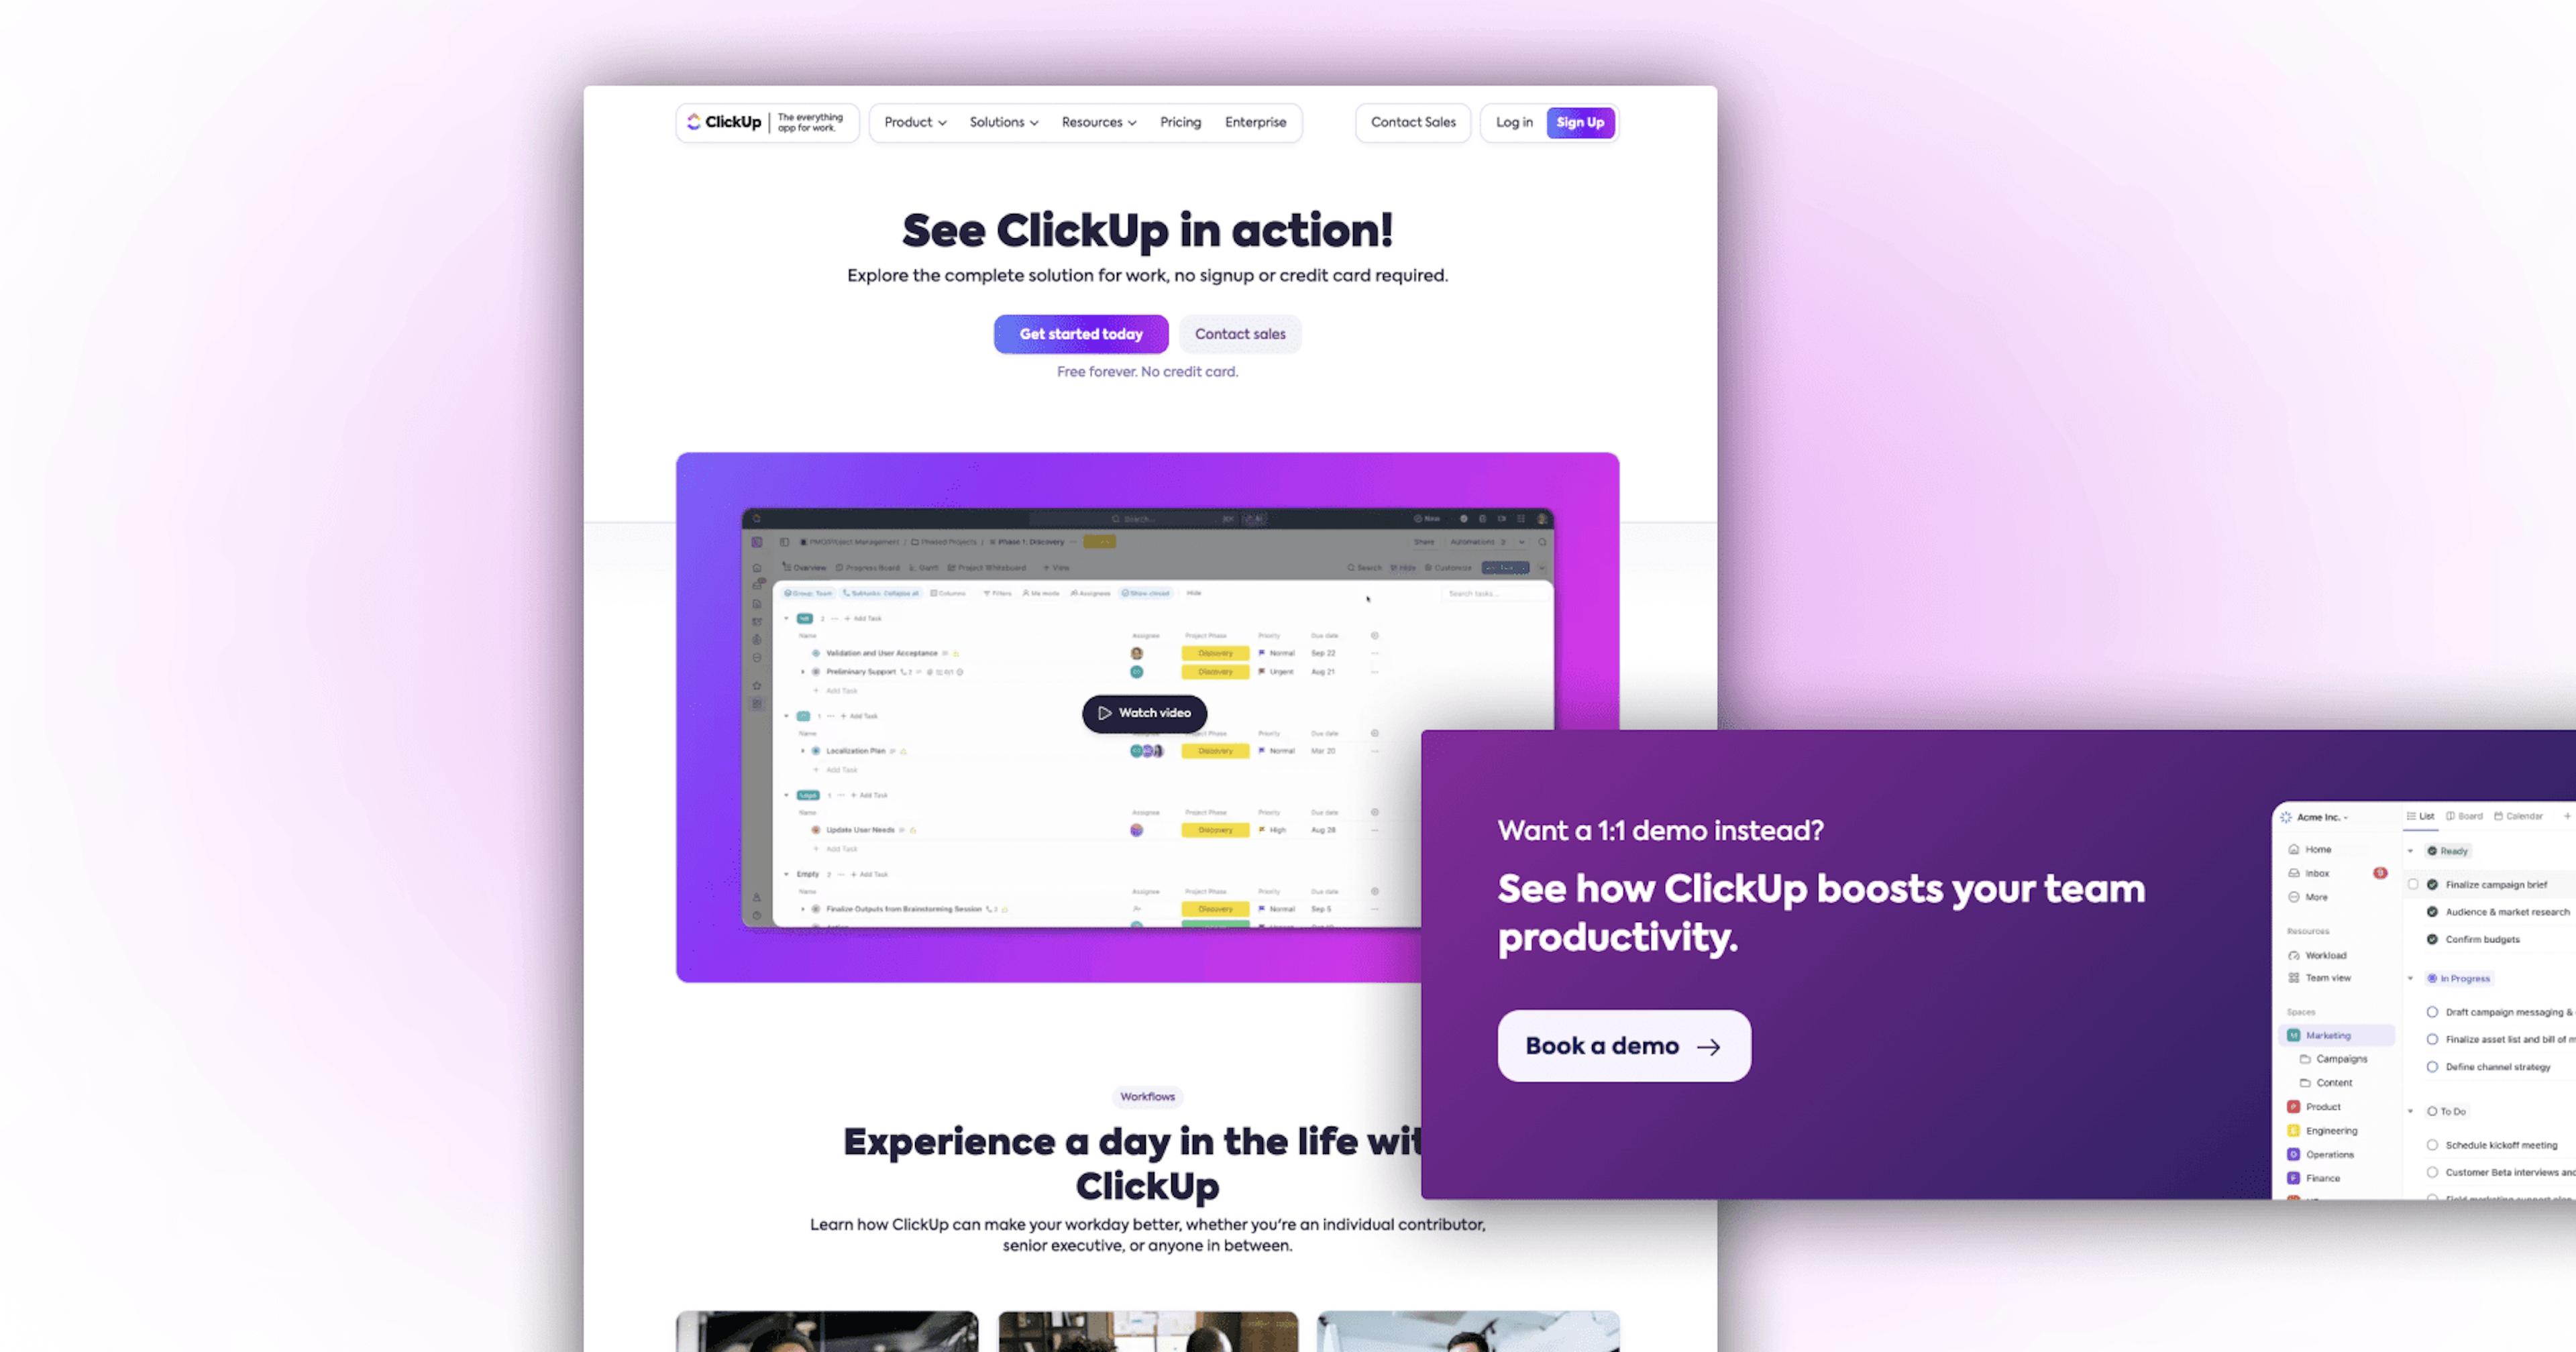
Task: Expand the Resources dropdown in the navbar
Action: [1097, 121]
